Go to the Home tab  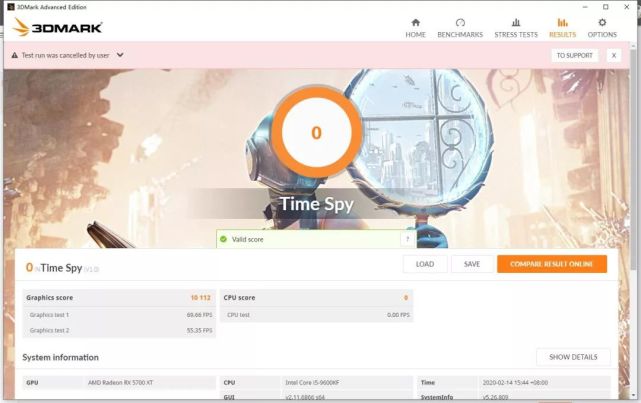(x=415, y=28)
